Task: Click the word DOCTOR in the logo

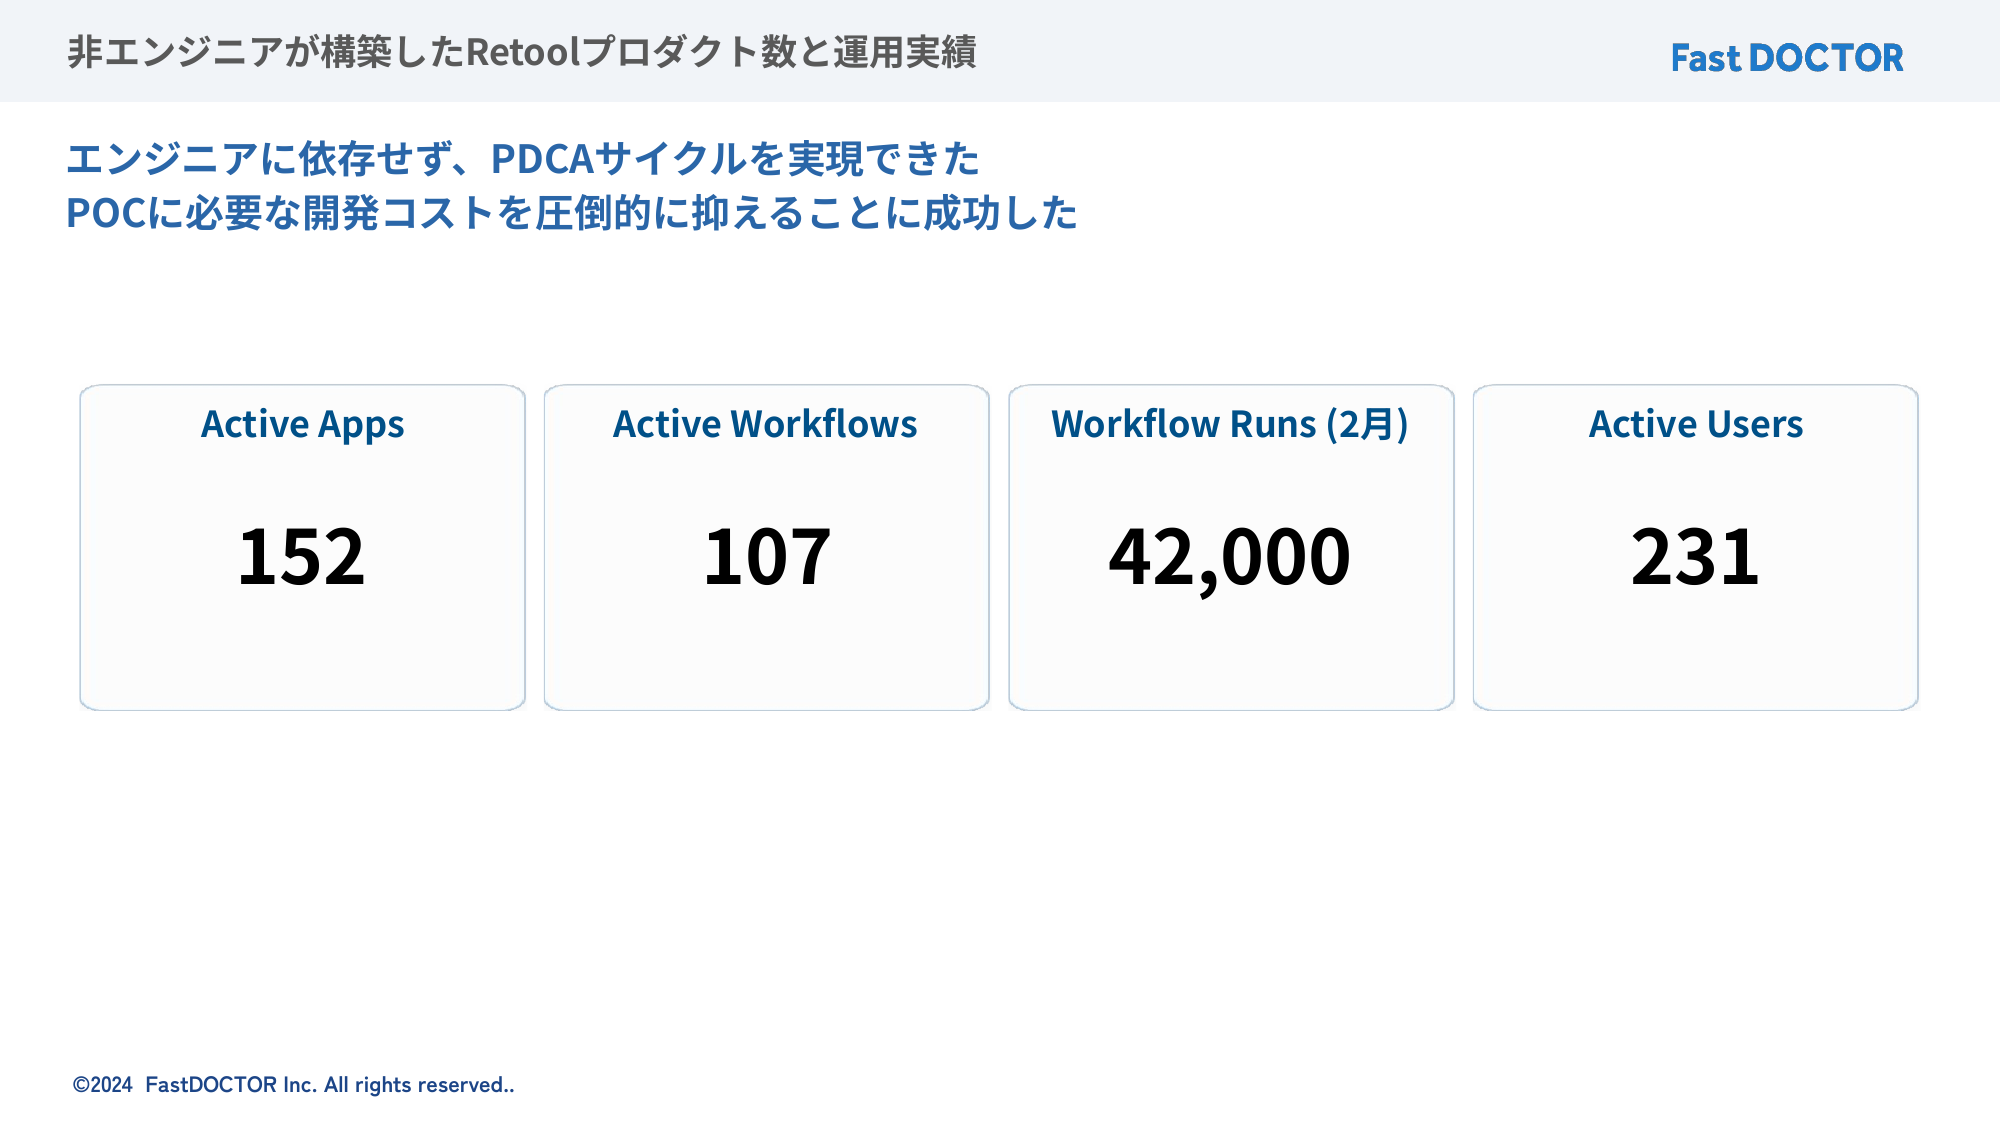Action: [x=1826, y=58]
